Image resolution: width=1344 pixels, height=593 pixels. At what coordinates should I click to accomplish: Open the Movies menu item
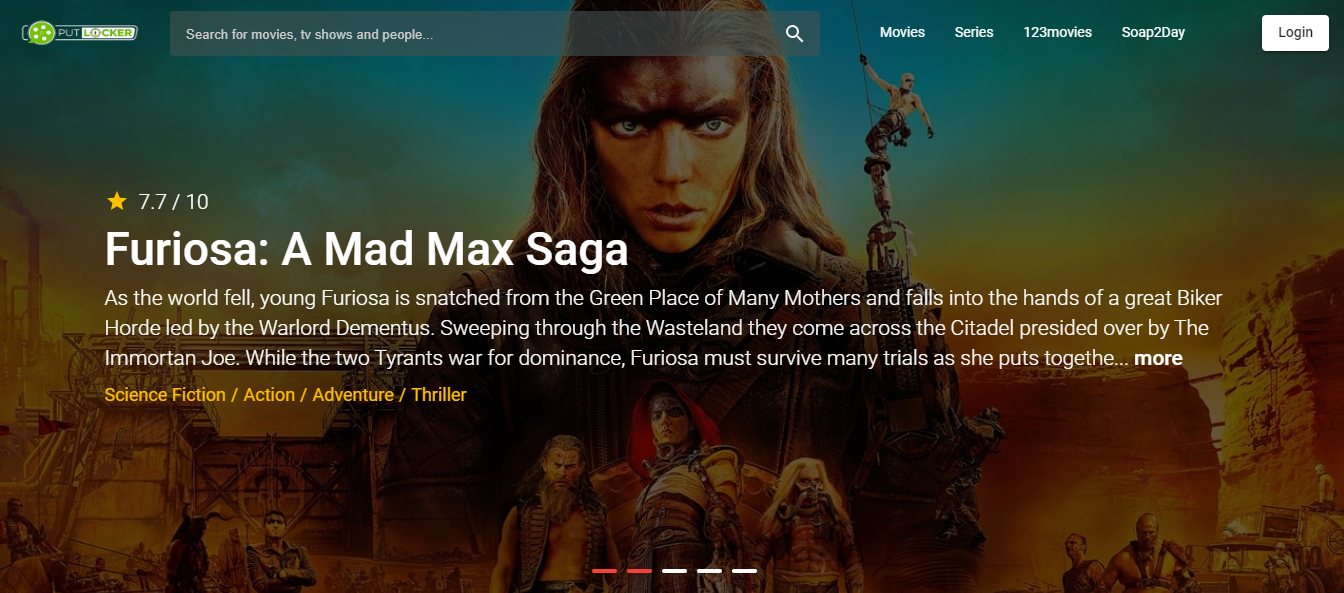click(902, 32)
